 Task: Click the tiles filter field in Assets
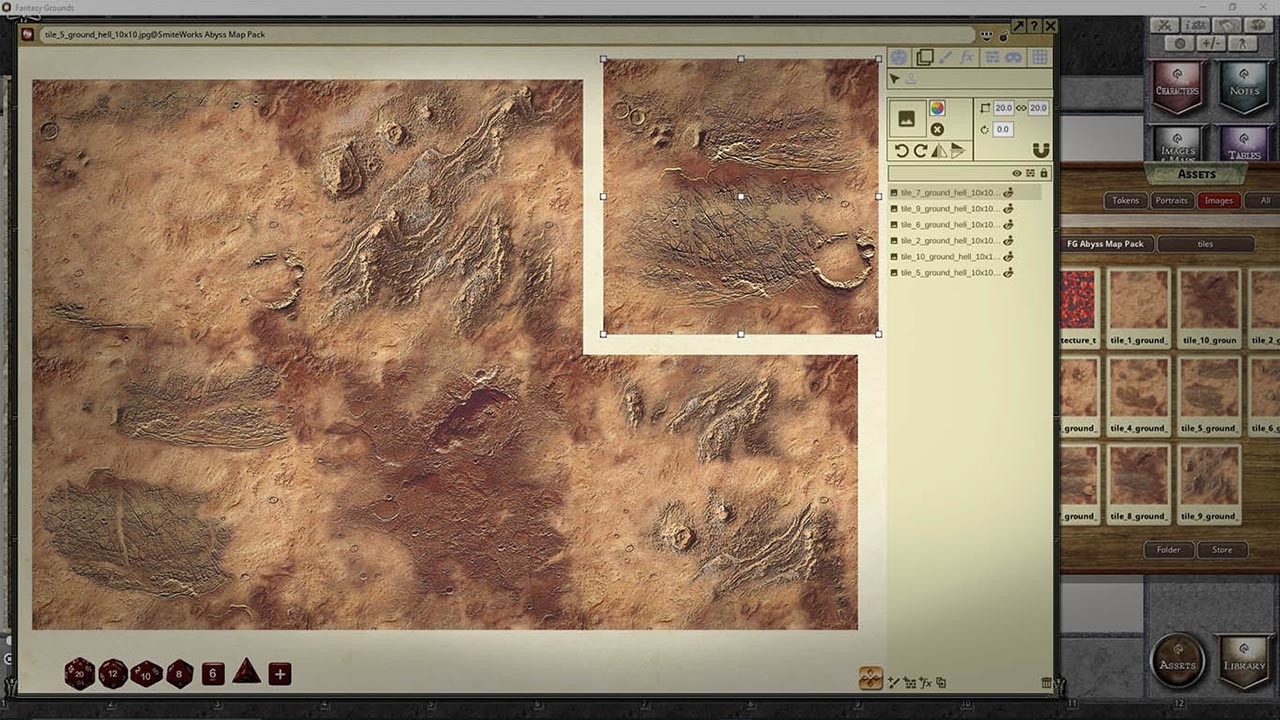click(1205, 244)
